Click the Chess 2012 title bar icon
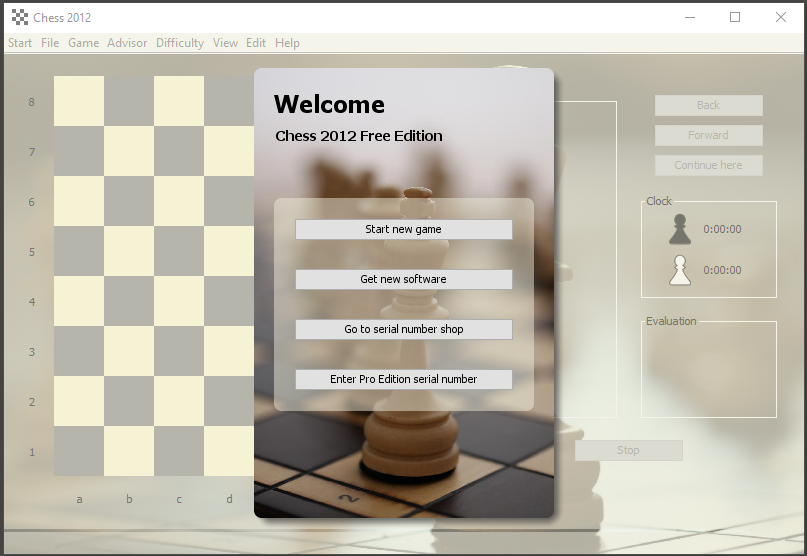Screen dimensions: 807x556 click(x=19, y=17)
